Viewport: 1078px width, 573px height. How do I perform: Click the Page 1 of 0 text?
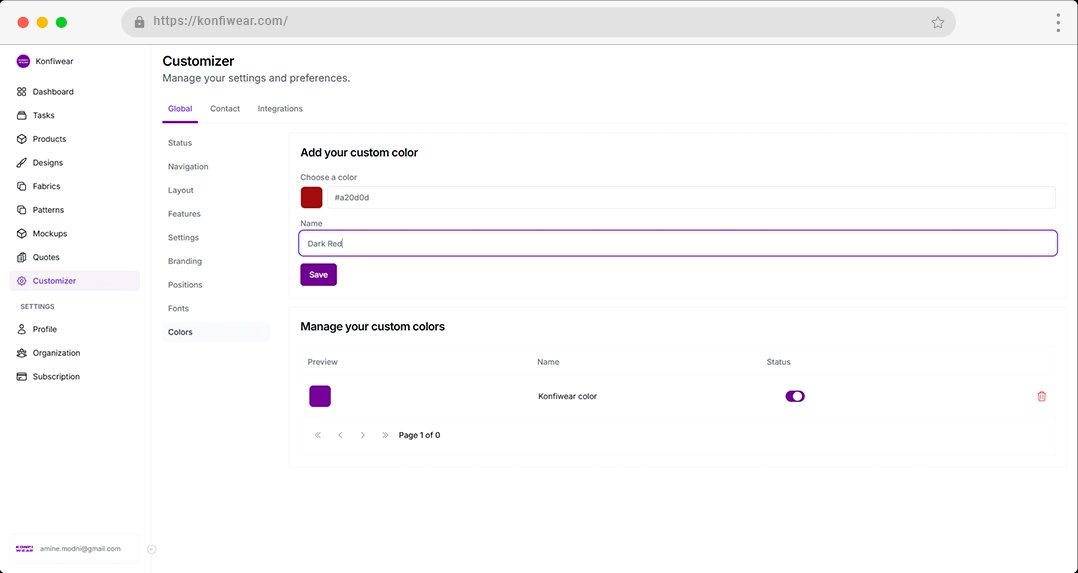(419, 435)
